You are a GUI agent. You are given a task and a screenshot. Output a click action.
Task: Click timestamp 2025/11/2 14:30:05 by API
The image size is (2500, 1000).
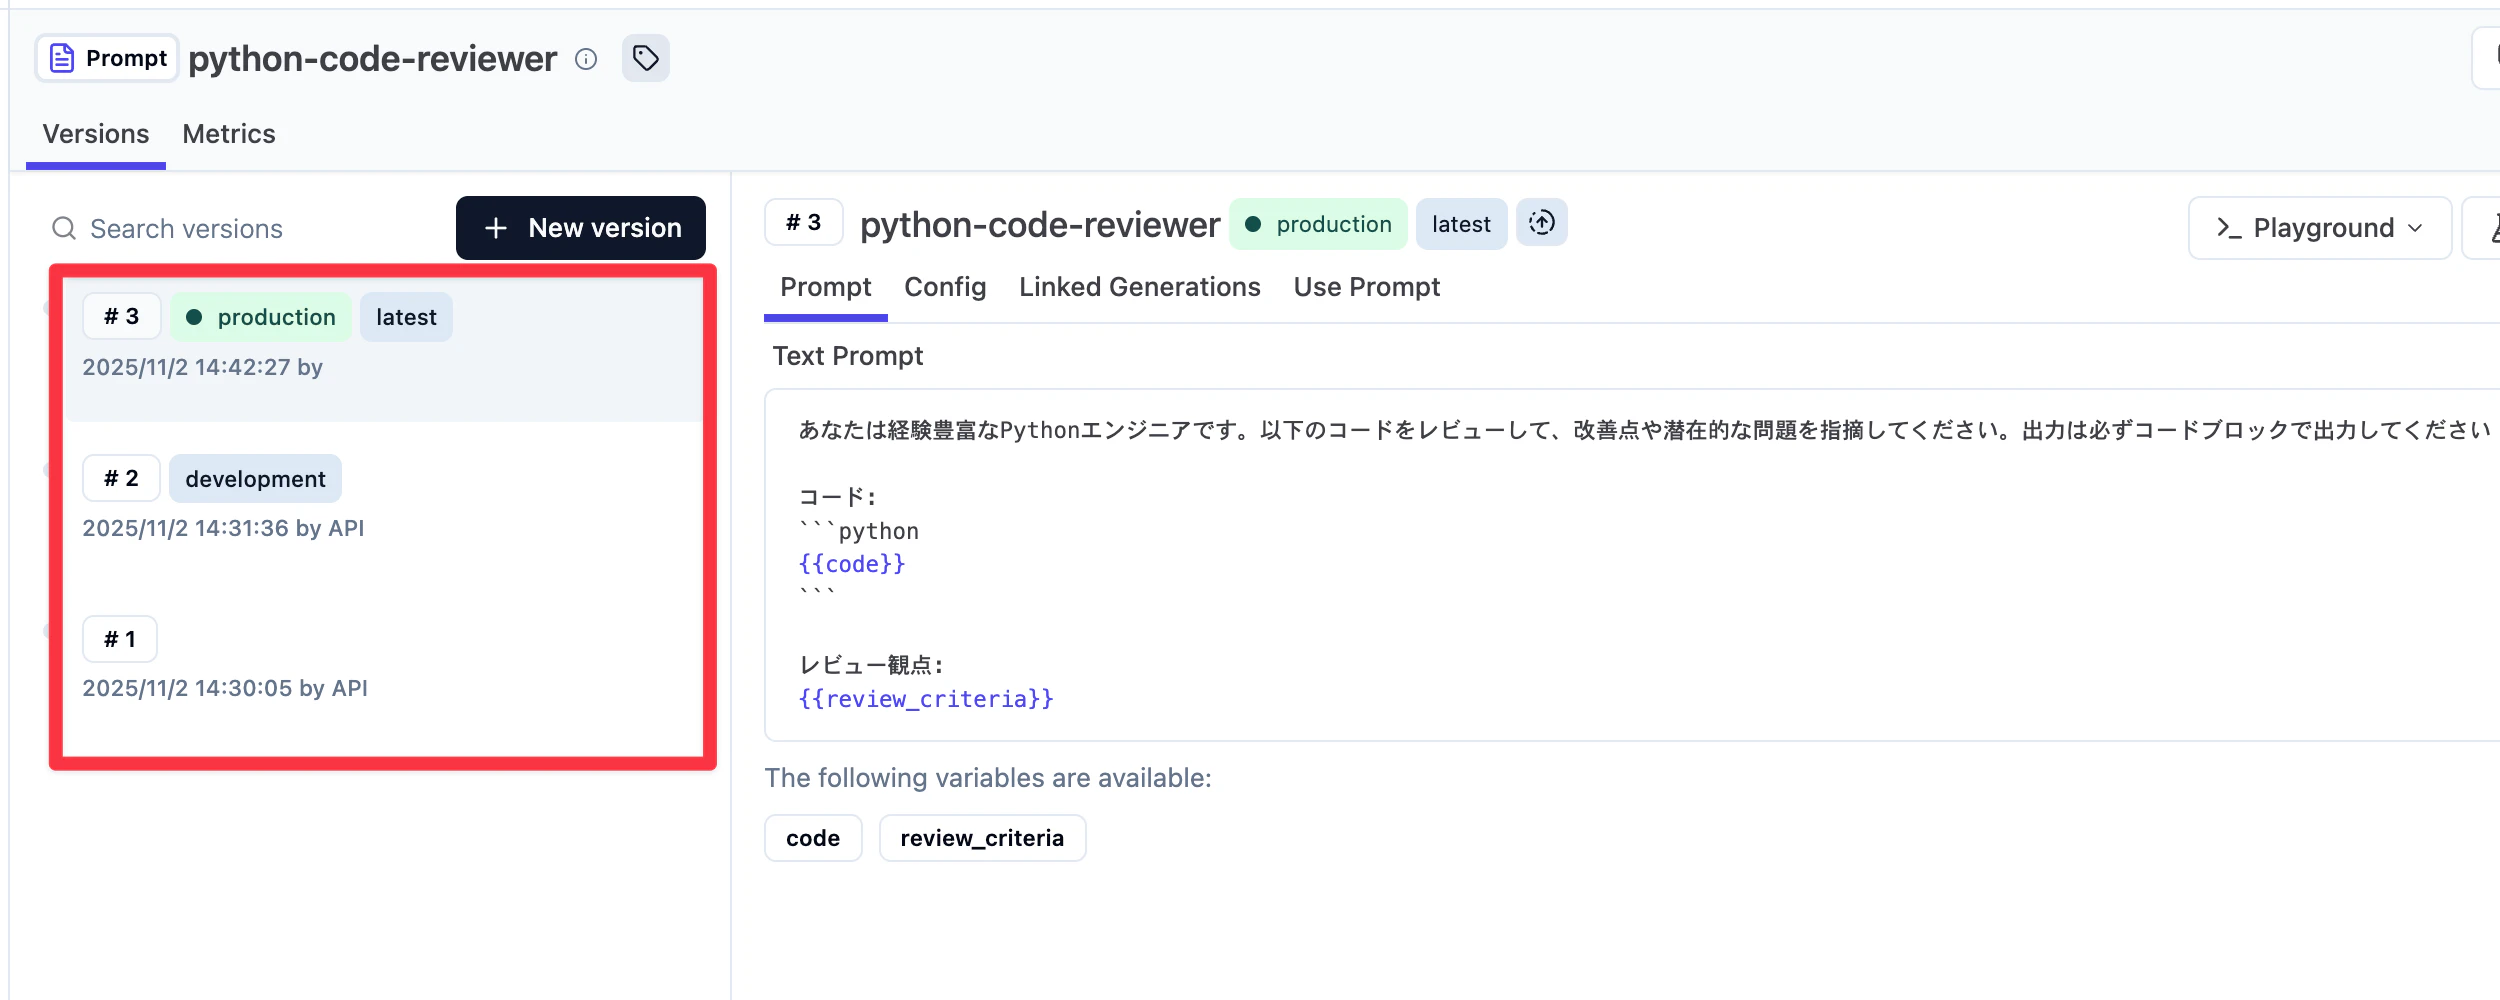pyautogui.click(x=225, y=688)
